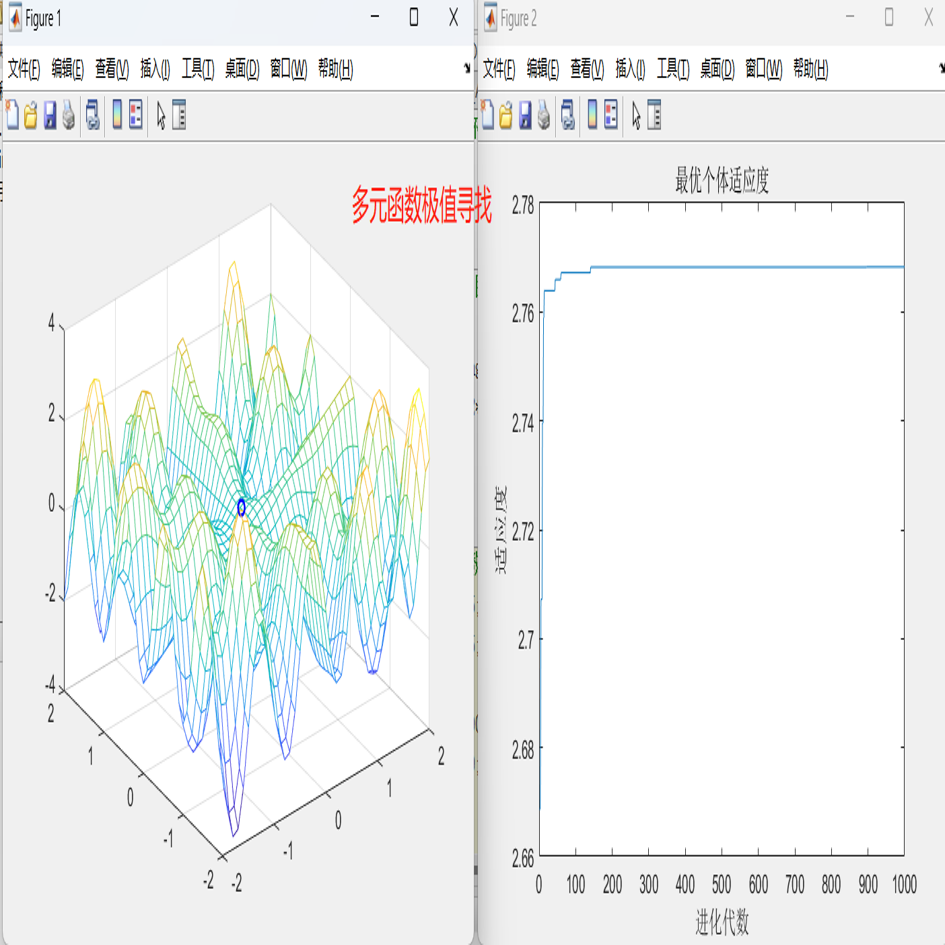Open 窗口(W) menu in Figure 2
Image resolution: width=945 pixels, height=945 pixels.
[x=764, y=69]
